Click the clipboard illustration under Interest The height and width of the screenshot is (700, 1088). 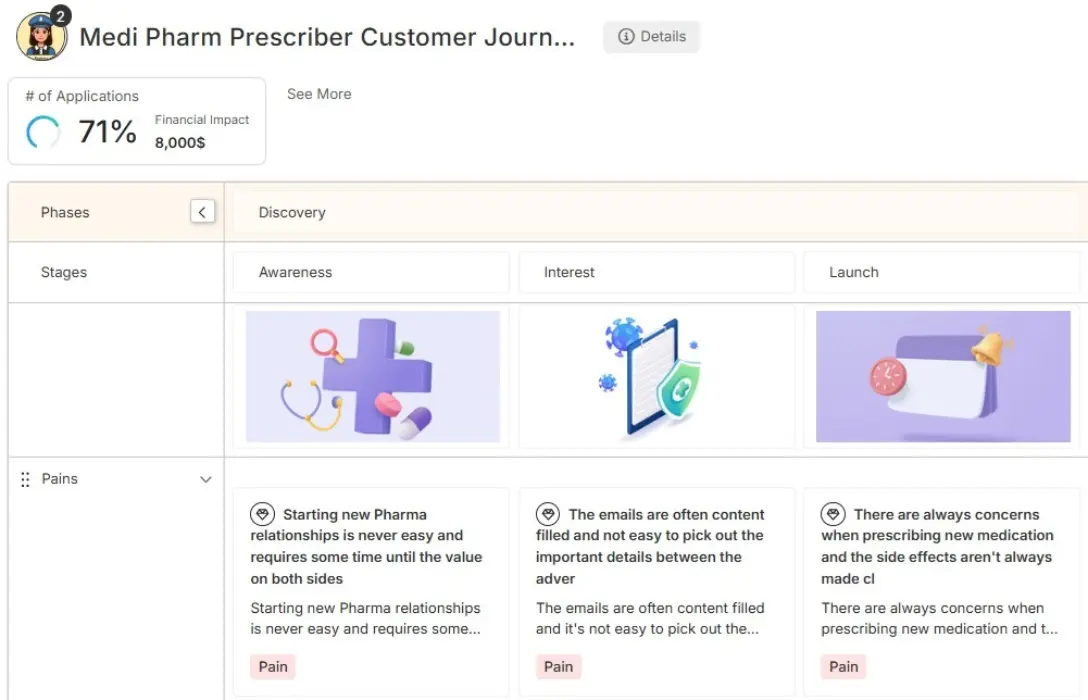656,377
